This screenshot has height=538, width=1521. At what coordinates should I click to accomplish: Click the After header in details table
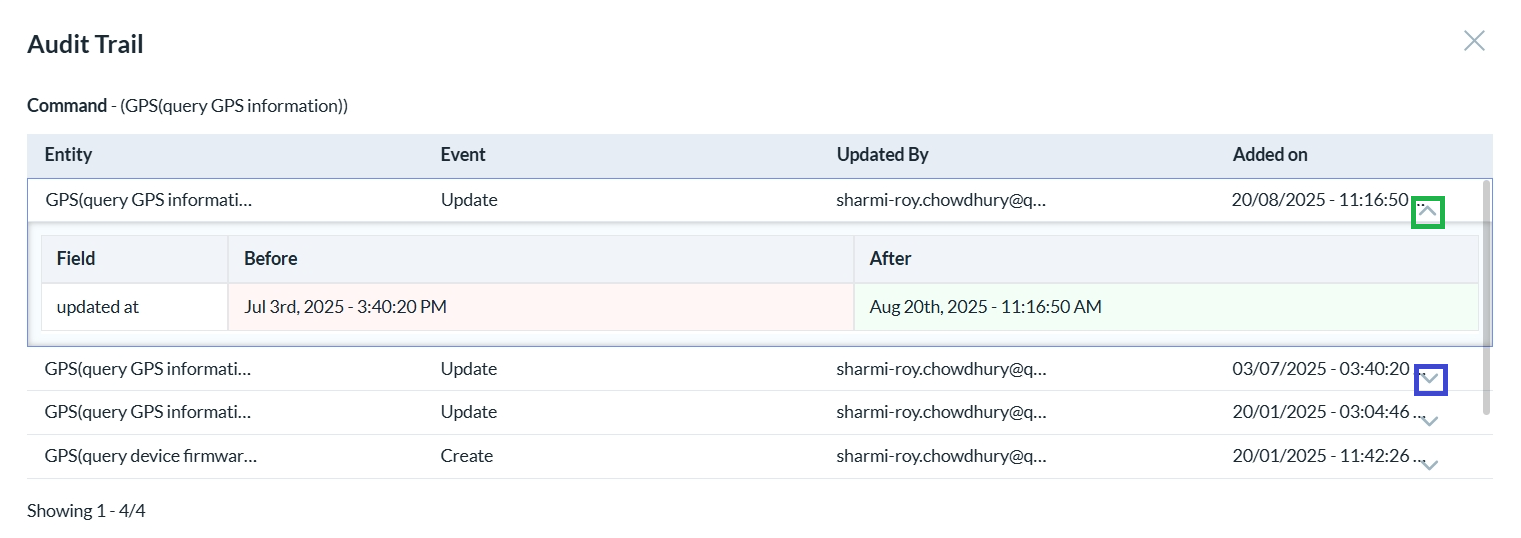point(890,259)
